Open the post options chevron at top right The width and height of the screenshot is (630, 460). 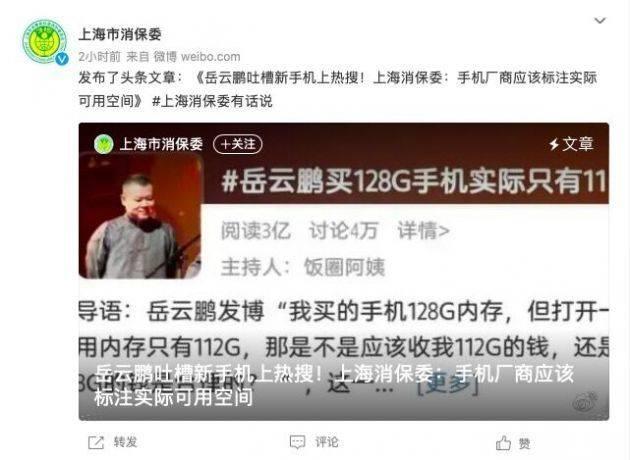599,20
